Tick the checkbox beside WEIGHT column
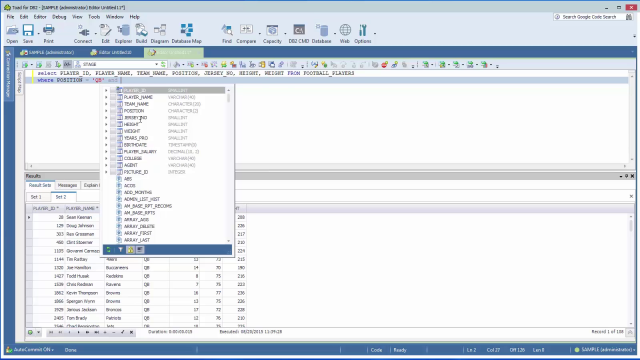This screenshot has width=640, height=360. (x=113, y=131)
